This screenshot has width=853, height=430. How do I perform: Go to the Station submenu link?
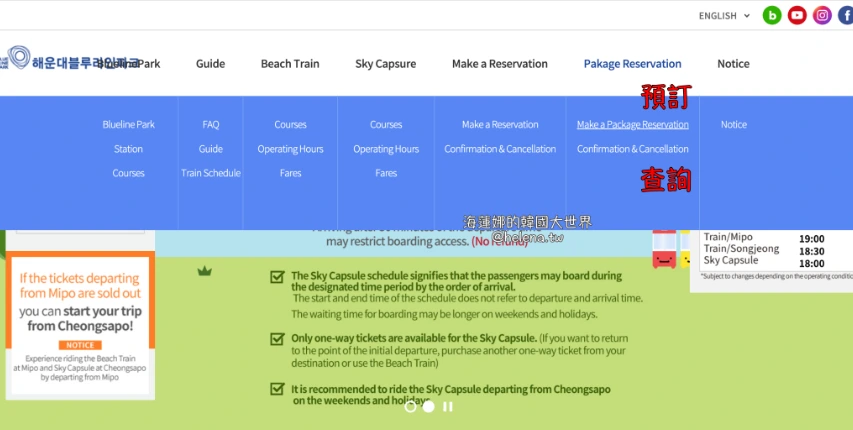click(128, 149)
